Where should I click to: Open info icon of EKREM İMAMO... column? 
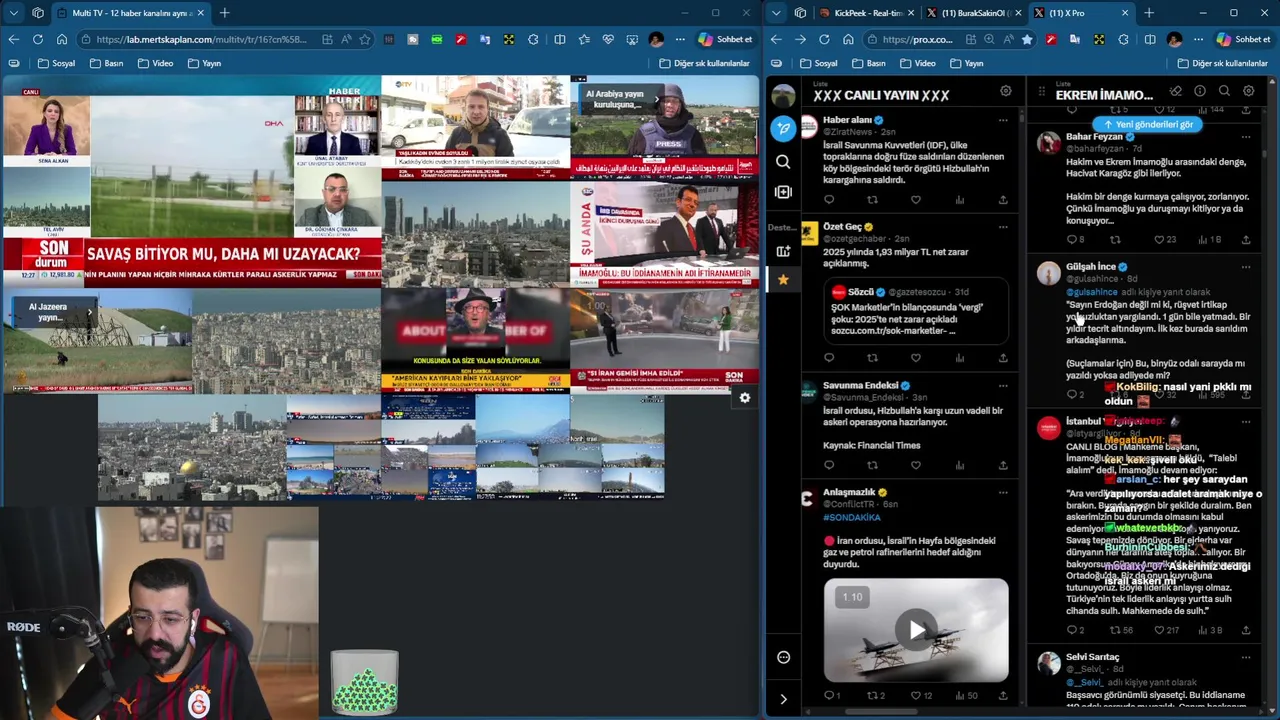[1200, 91]
